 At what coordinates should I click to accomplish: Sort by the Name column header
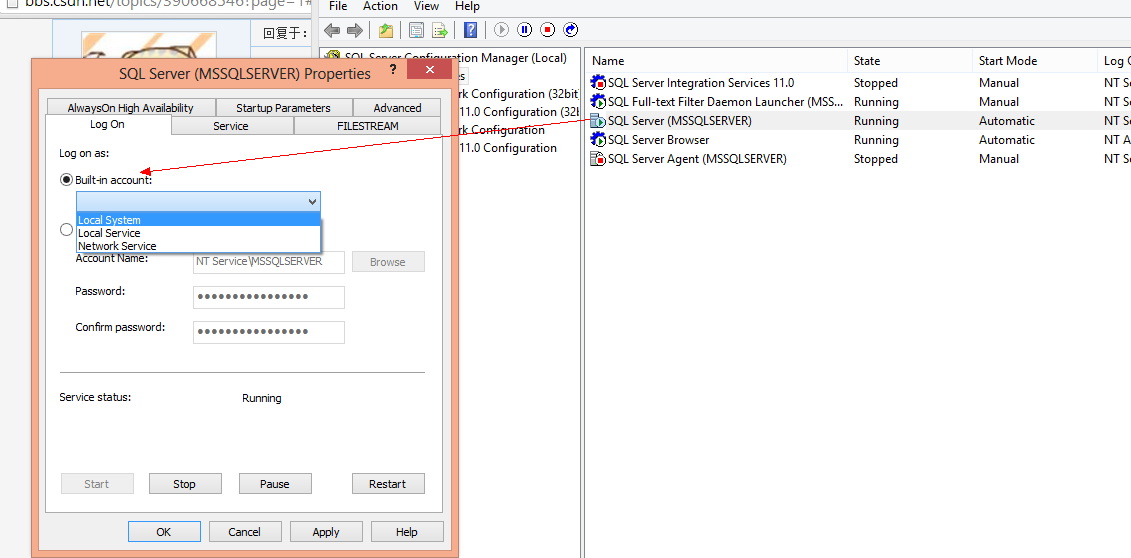click(x=717, y=61)
